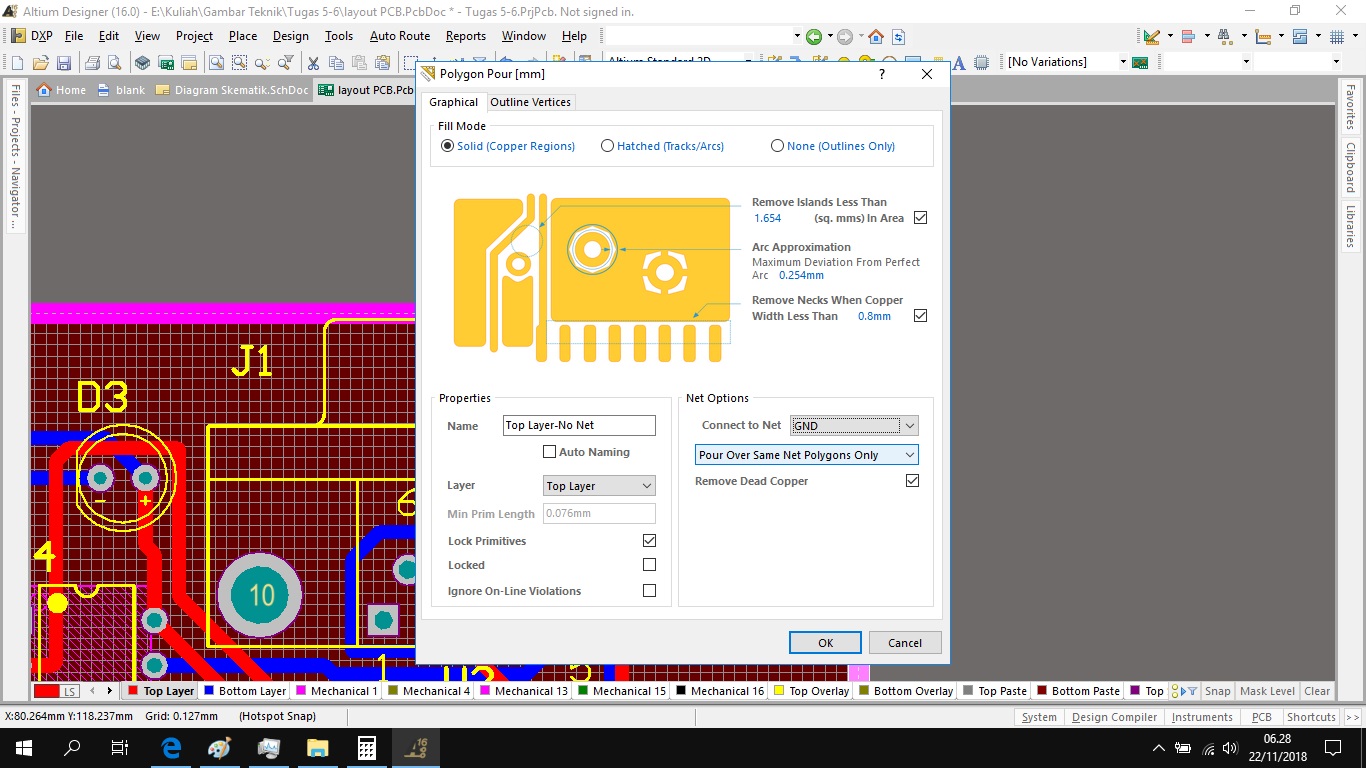Open alignment tools icon

[1189, 36]
